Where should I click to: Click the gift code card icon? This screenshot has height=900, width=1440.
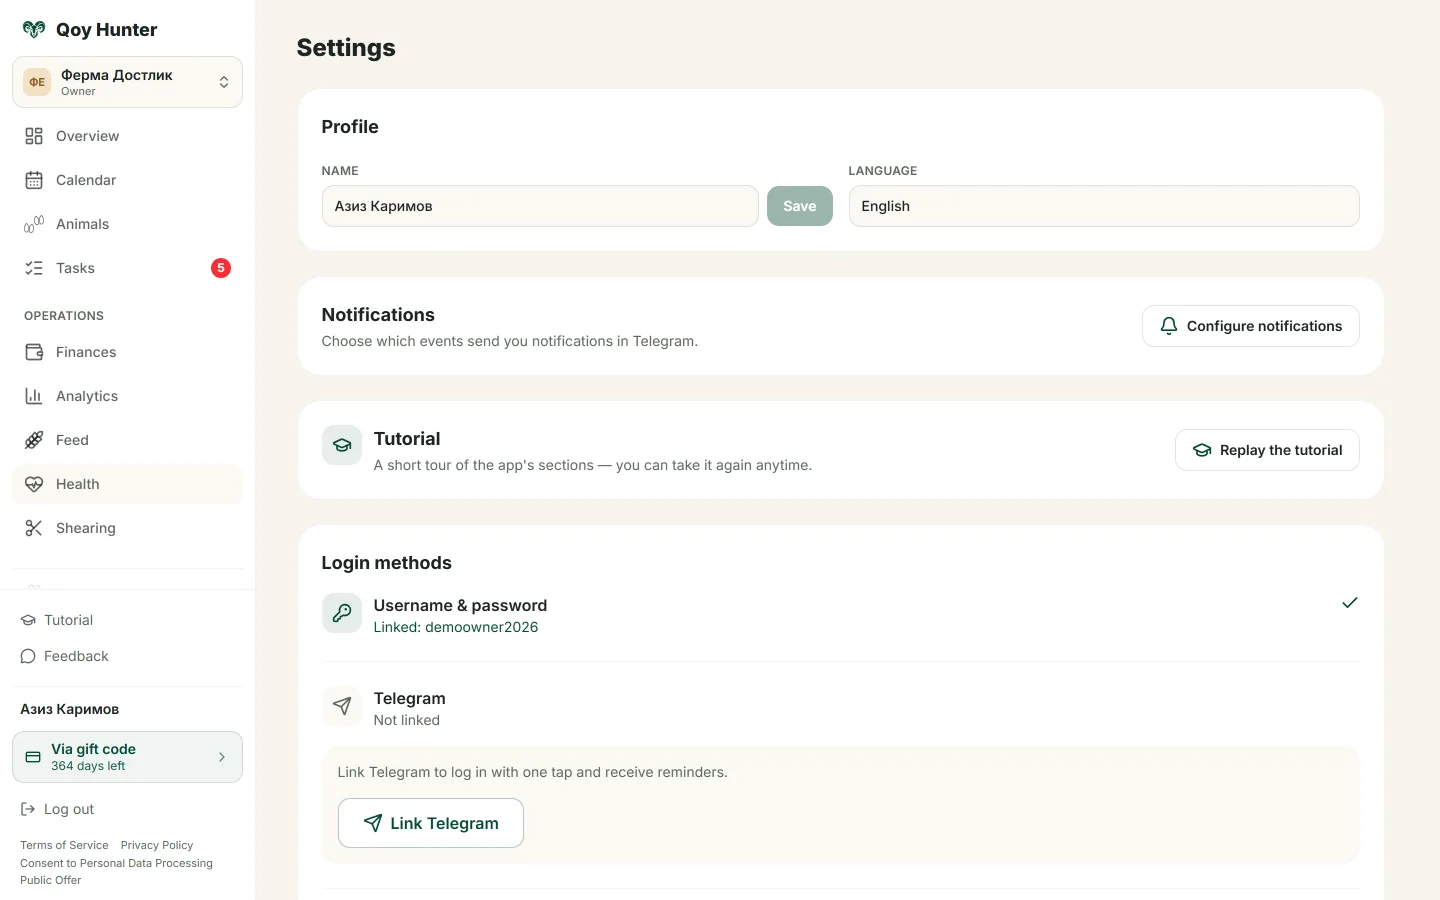click(33, 757)
